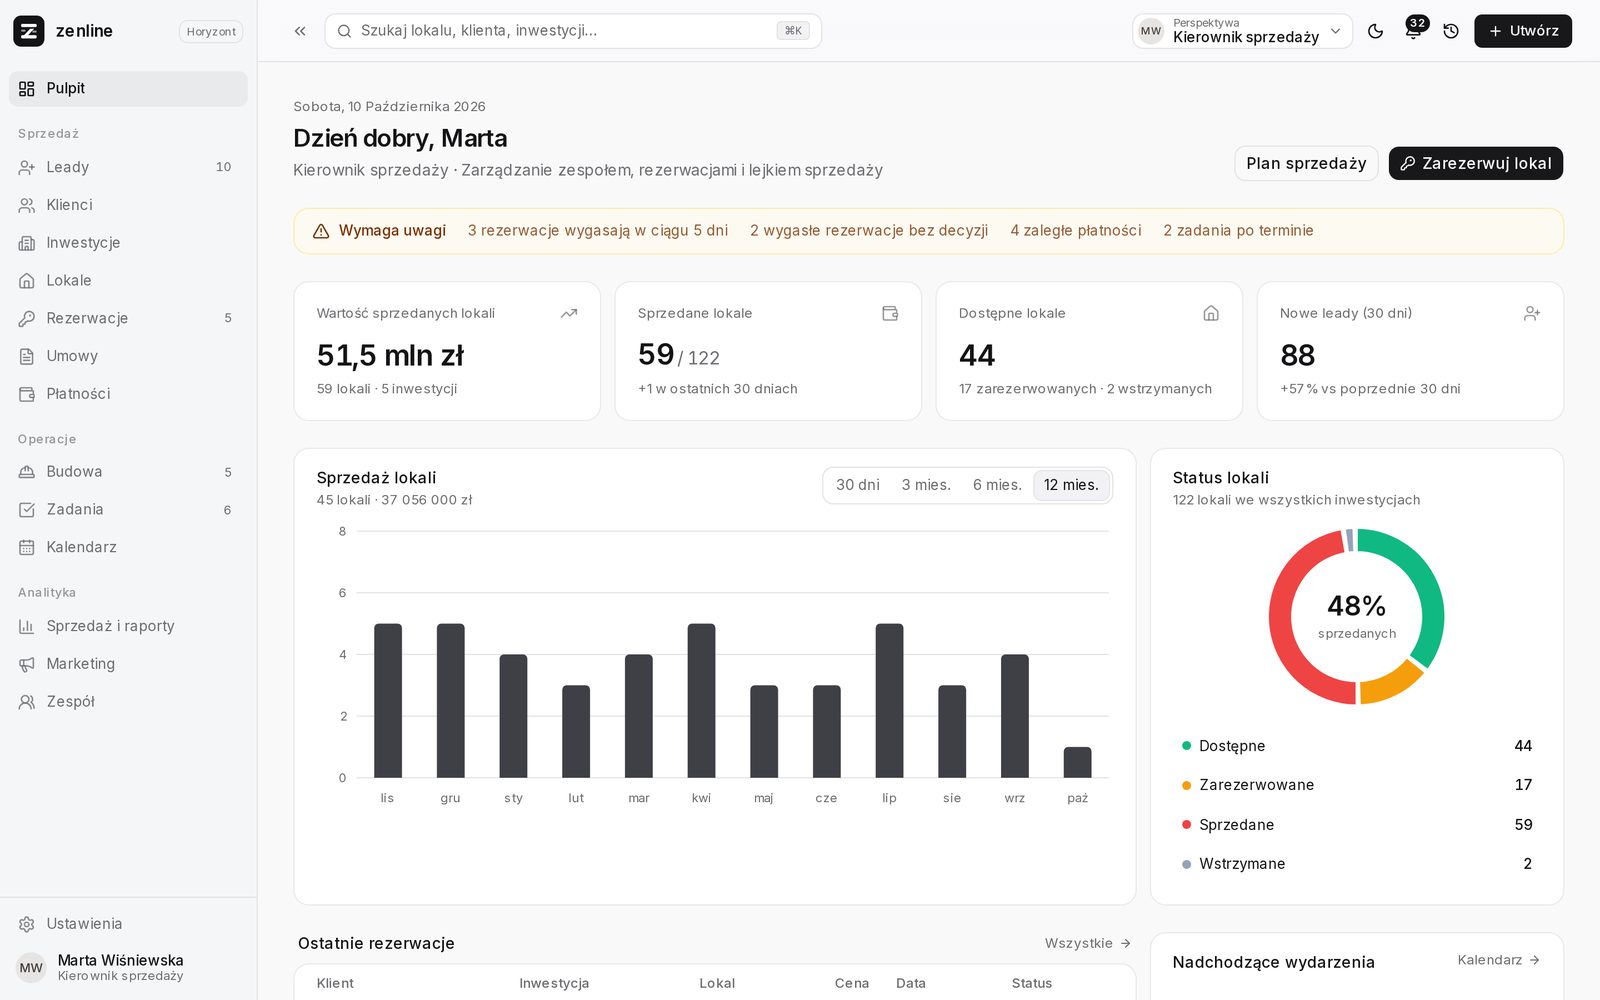Viewport: 1600px width, 1000px height.
Task: Open Leady in the sidebar
Action: point(128,167)
